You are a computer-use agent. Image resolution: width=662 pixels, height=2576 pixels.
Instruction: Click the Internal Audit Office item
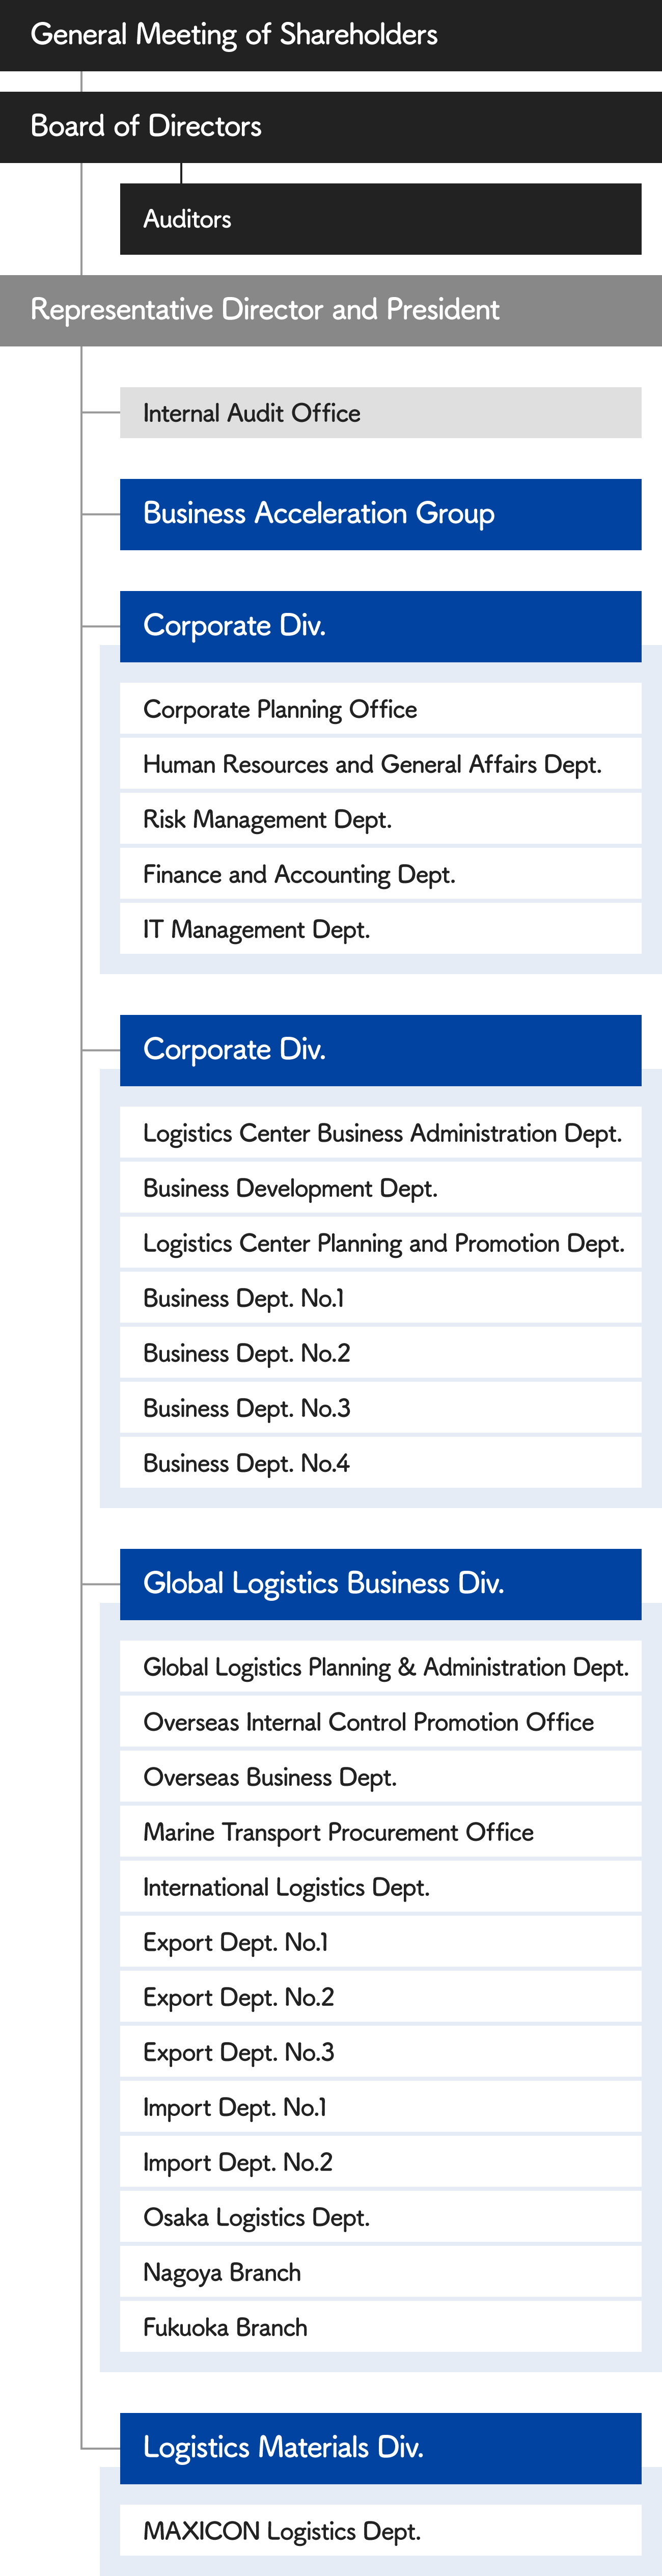(380, 413)
